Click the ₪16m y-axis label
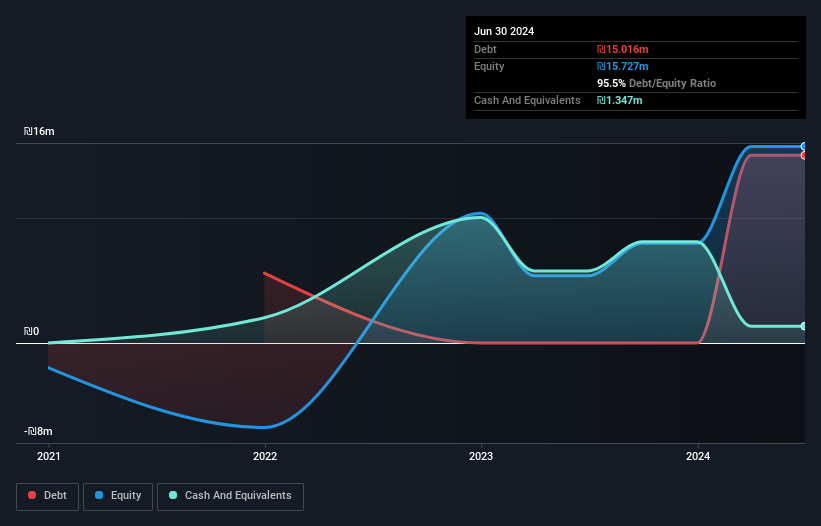 coord(39,131)
